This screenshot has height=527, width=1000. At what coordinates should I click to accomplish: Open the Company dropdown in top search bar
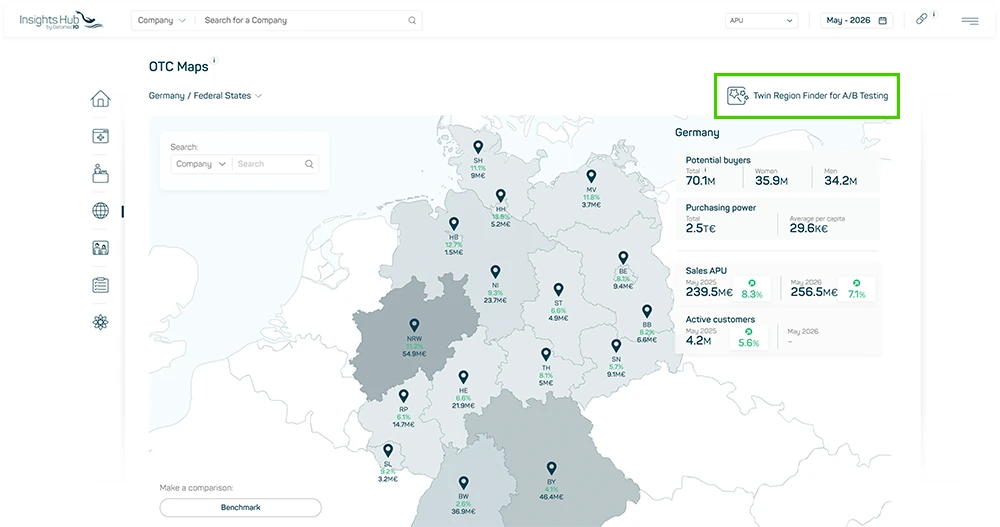point(161,20)
